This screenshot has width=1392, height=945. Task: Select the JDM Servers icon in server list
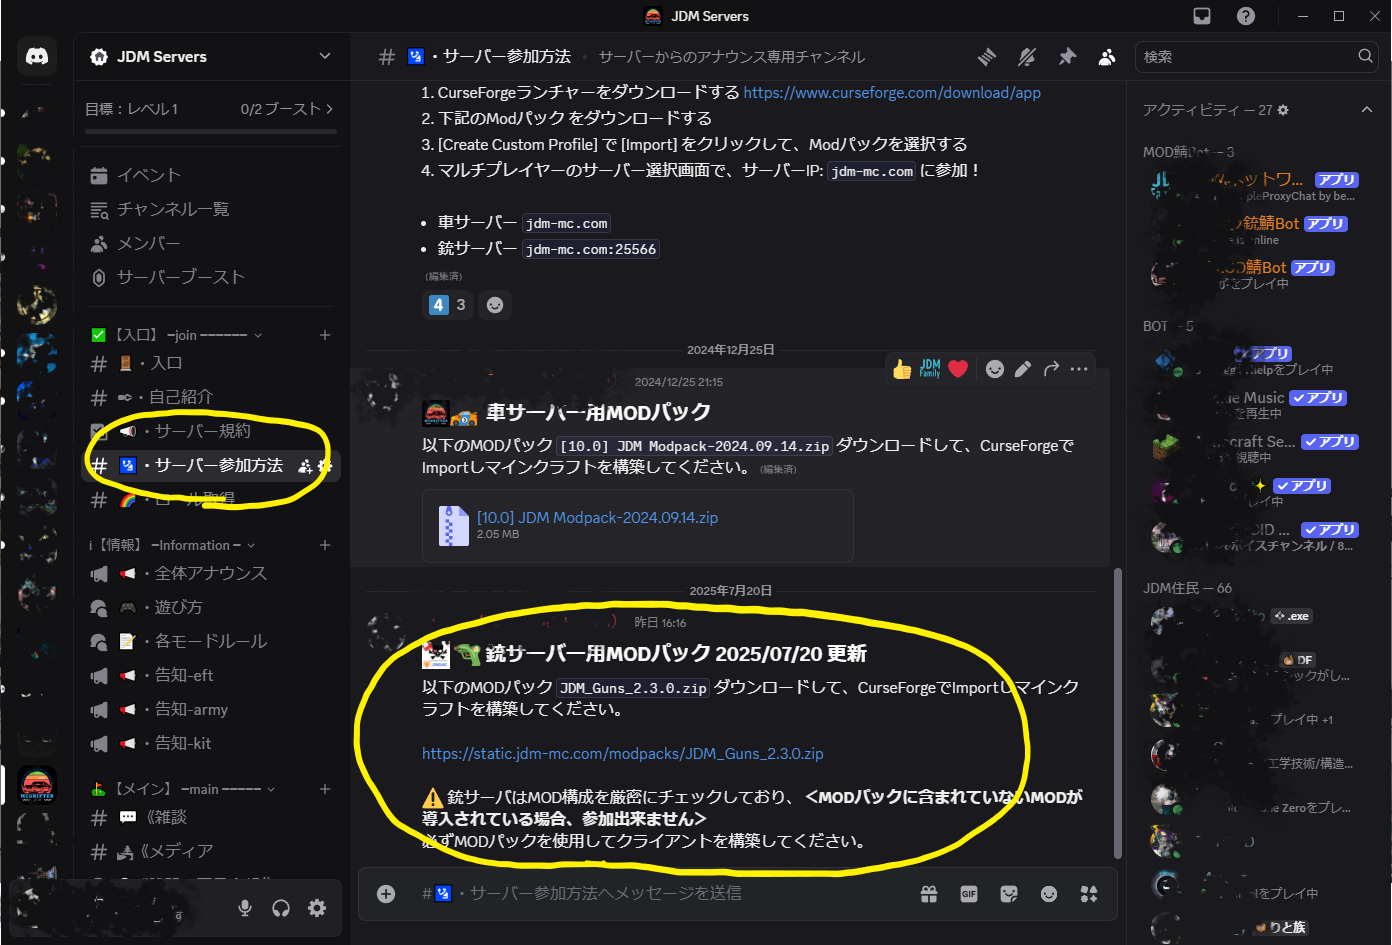click(x=37, y=785)
